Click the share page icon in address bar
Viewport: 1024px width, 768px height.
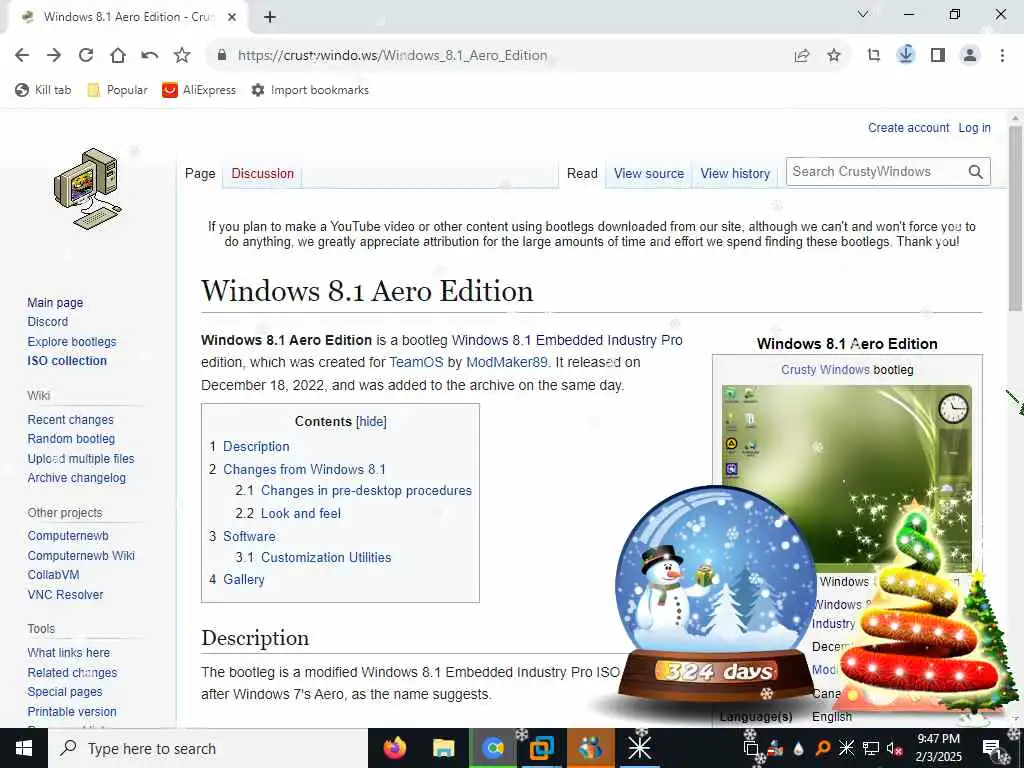pos(802,56)
